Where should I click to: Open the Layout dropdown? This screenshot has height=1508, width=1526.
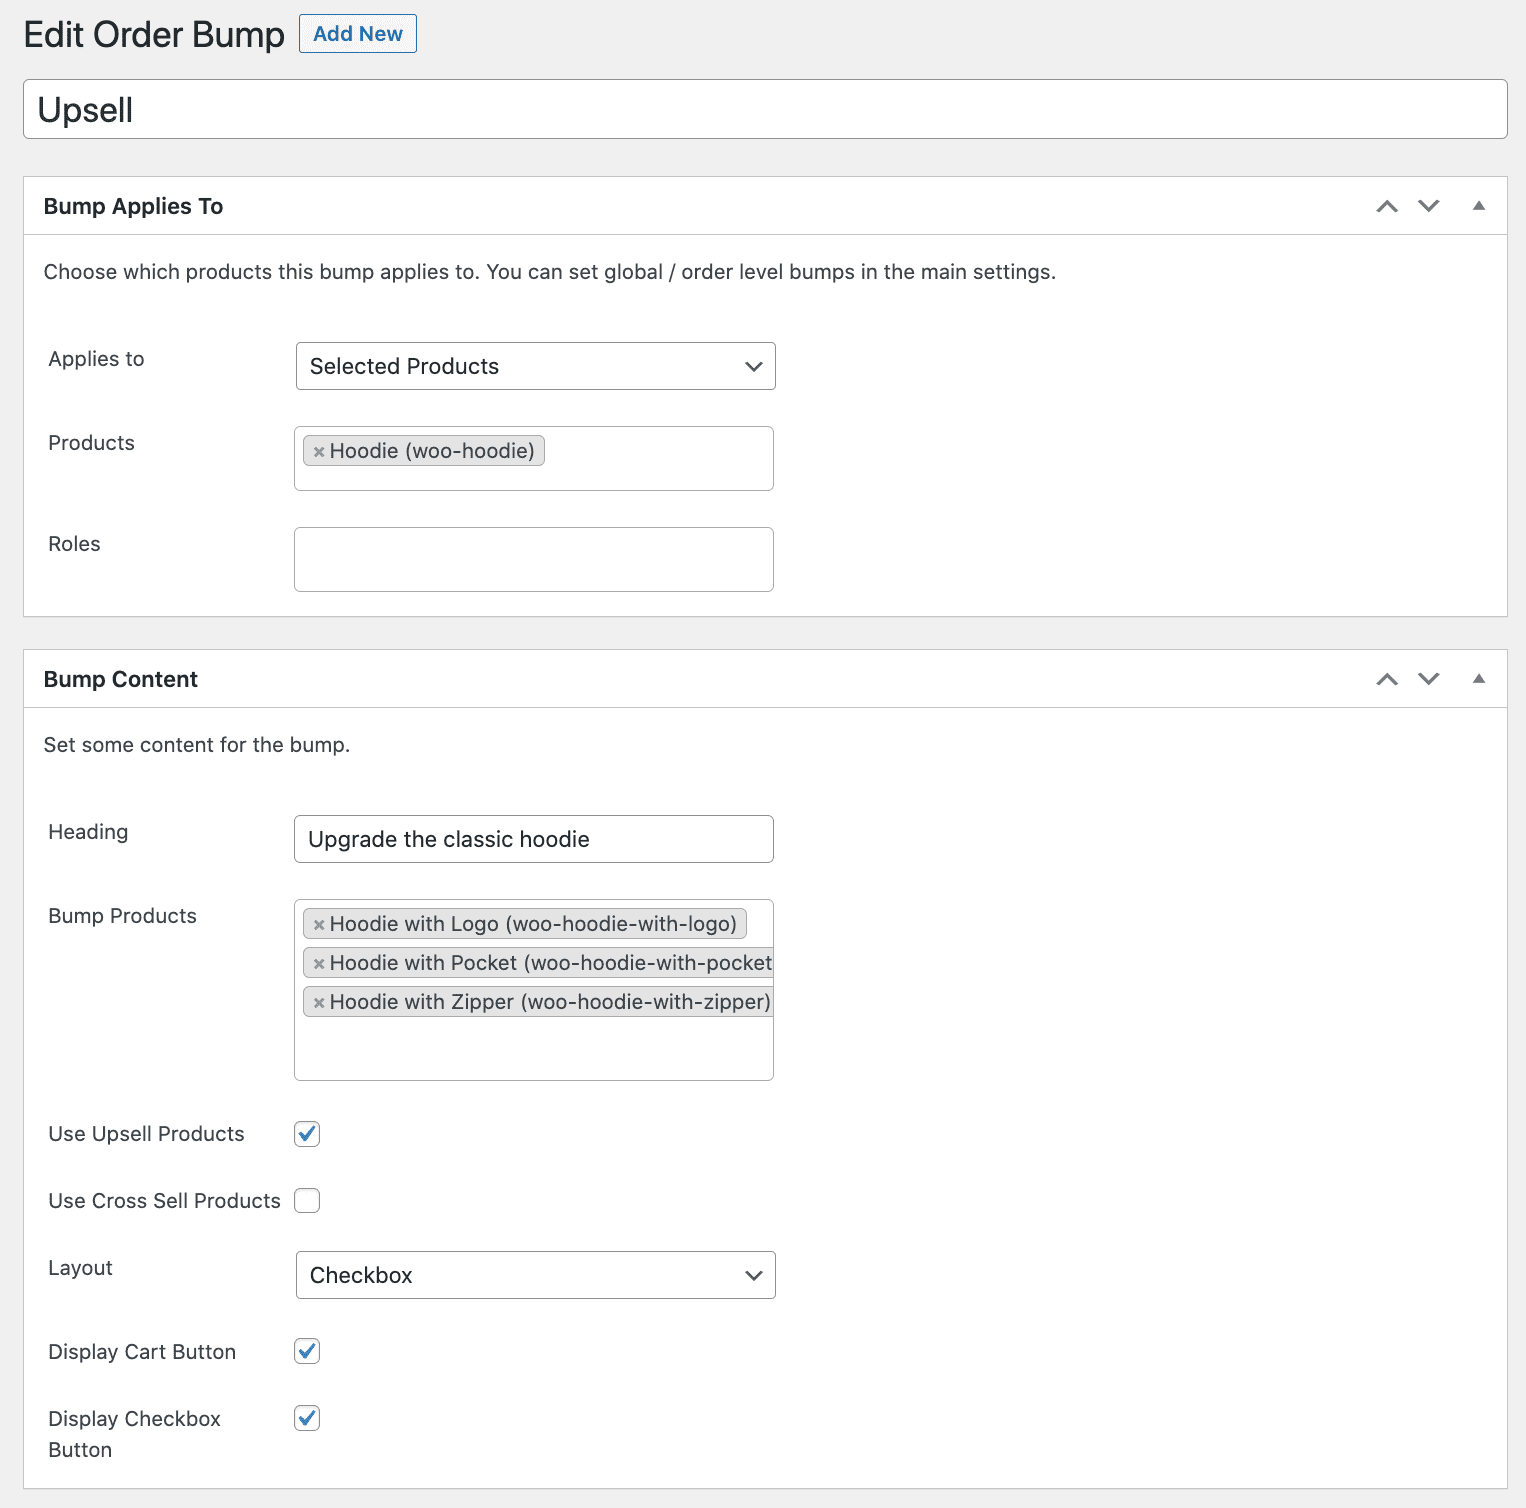535,1275
